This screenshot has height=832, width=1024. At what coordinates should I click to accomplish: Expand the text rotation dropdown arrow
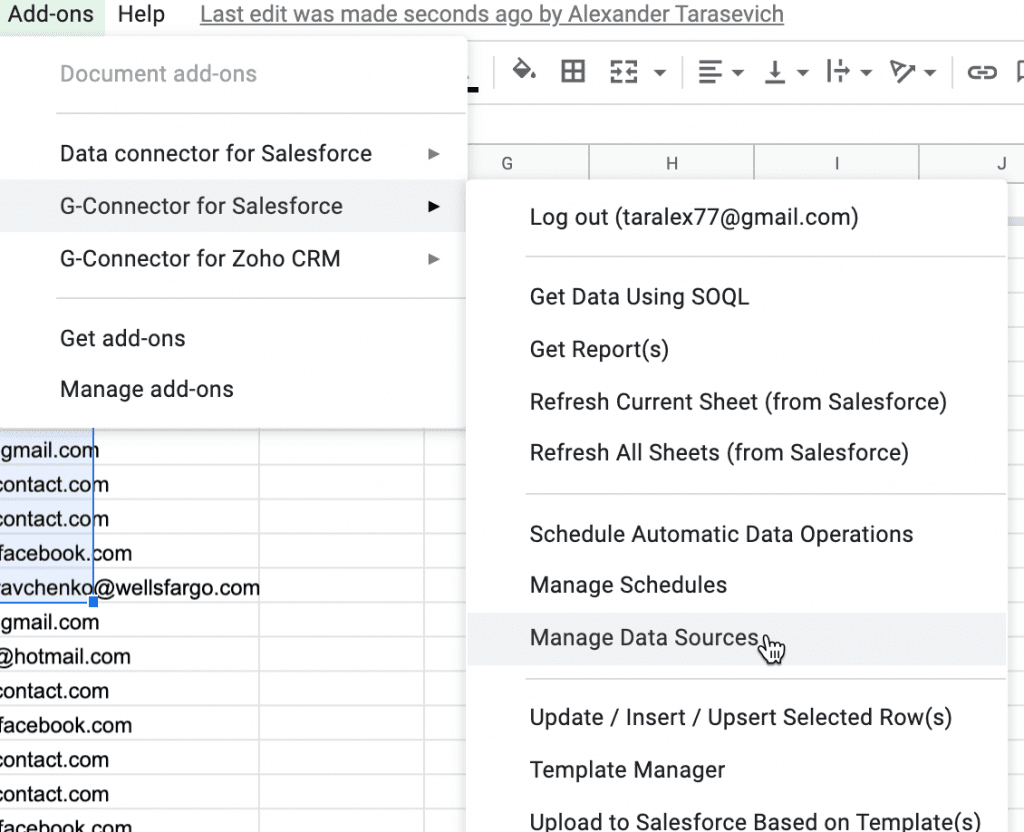pyautogui.click(x=930, y=72)
